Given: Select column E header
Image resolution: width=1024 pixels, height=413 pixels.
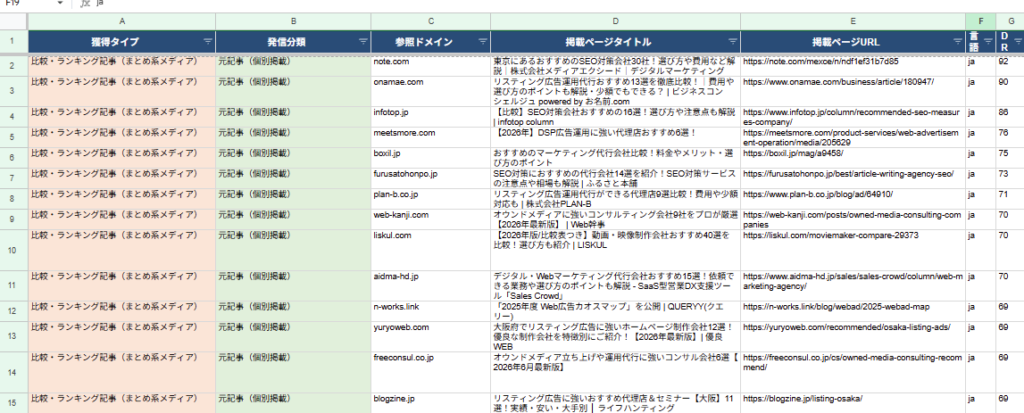Looking at the screenshot, I should coord(853,22).
